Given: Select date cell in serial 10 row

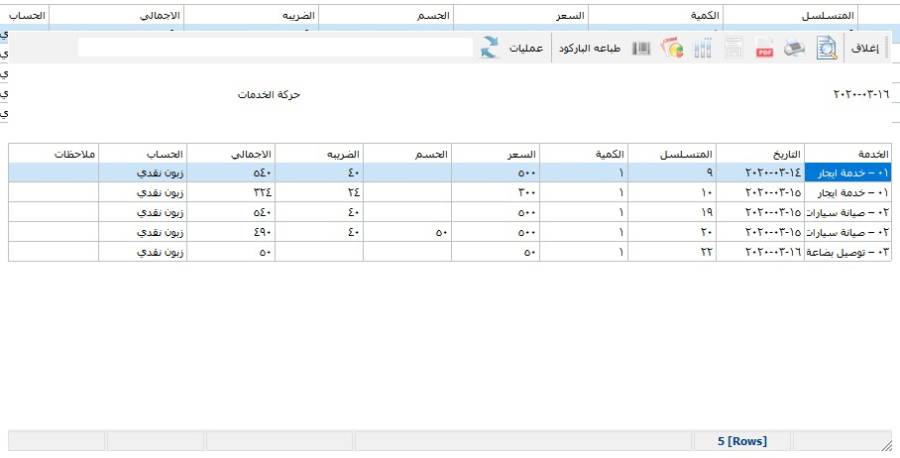Looking at the screenshot, I should (760, 193).
